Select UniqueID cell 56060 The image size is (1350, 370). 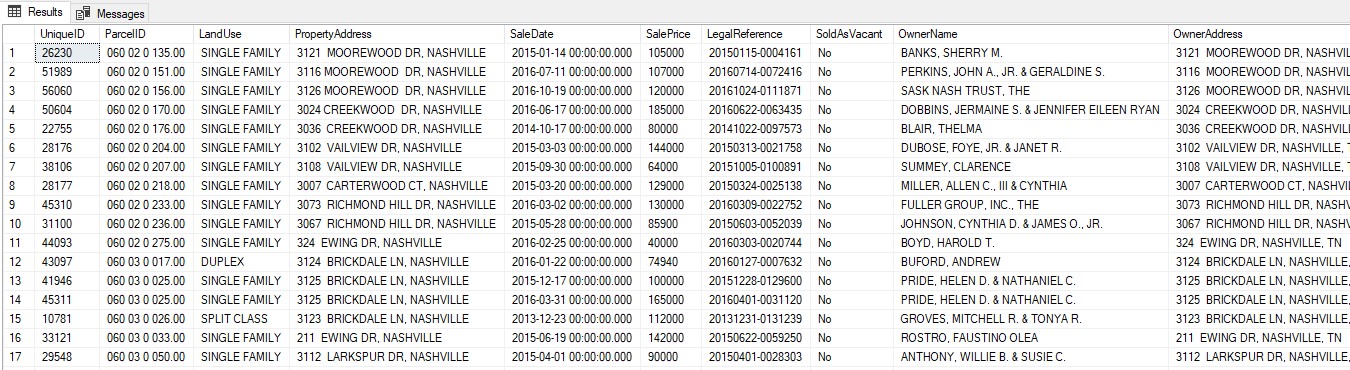[x=67, y=91]
